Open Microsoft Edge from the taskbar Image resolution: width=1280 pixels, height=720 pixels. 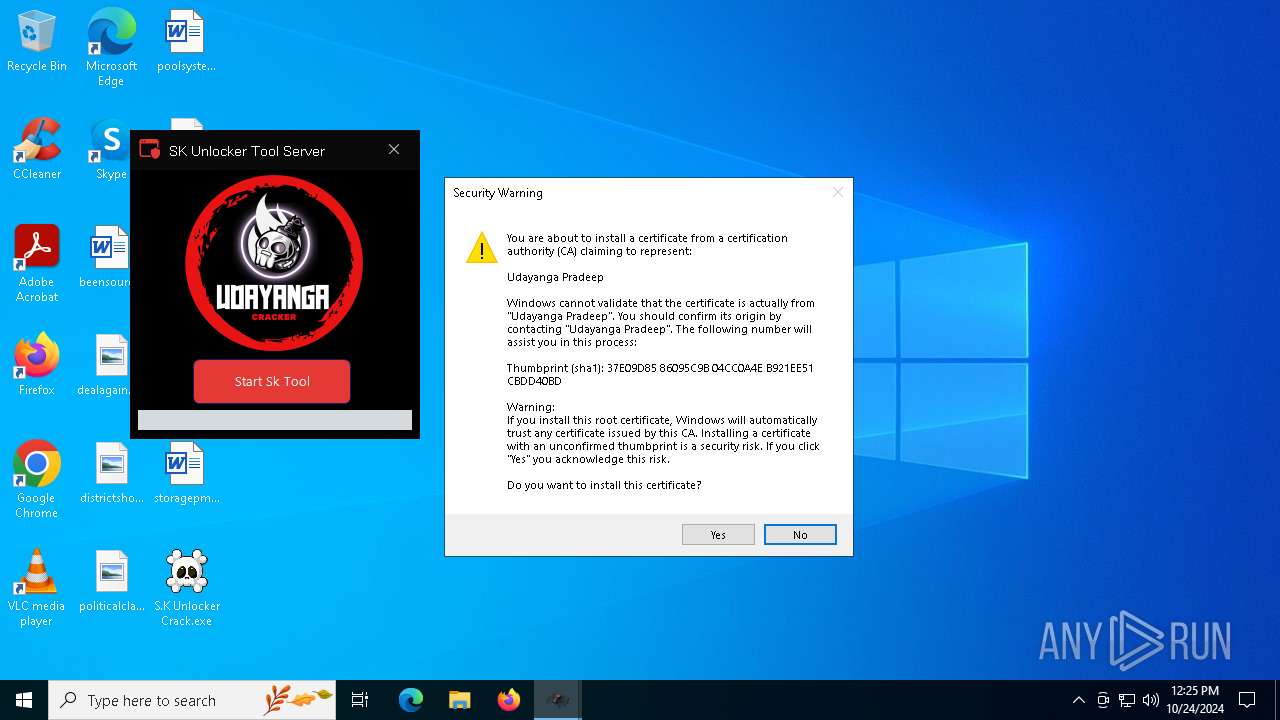[x=411, y=700]
